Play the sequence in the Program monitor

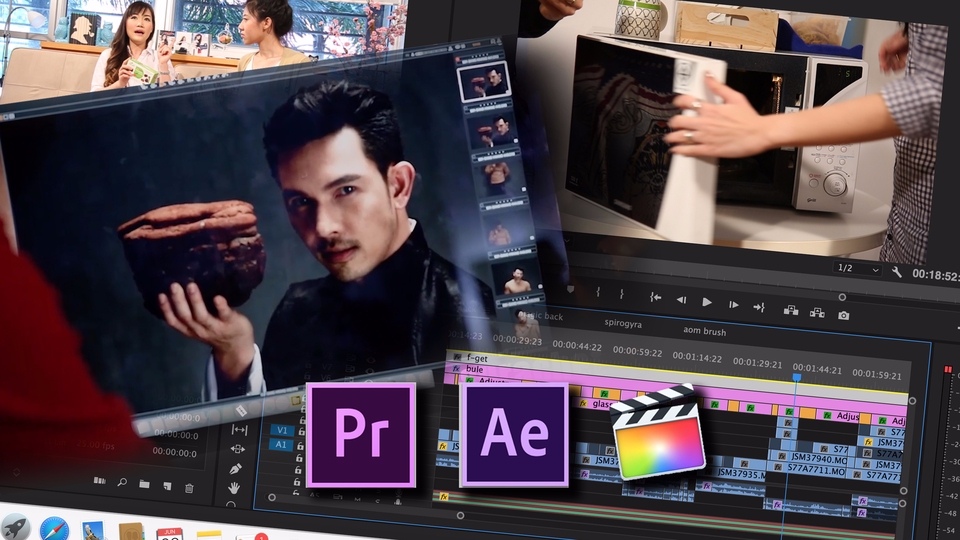tap(707, 302)
